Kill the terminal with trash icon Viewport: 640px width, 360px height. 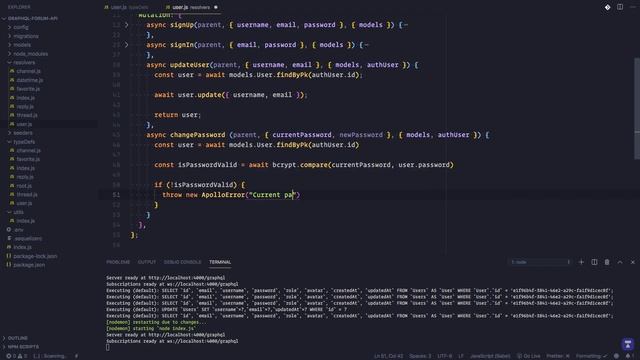[x=607, y=262]
